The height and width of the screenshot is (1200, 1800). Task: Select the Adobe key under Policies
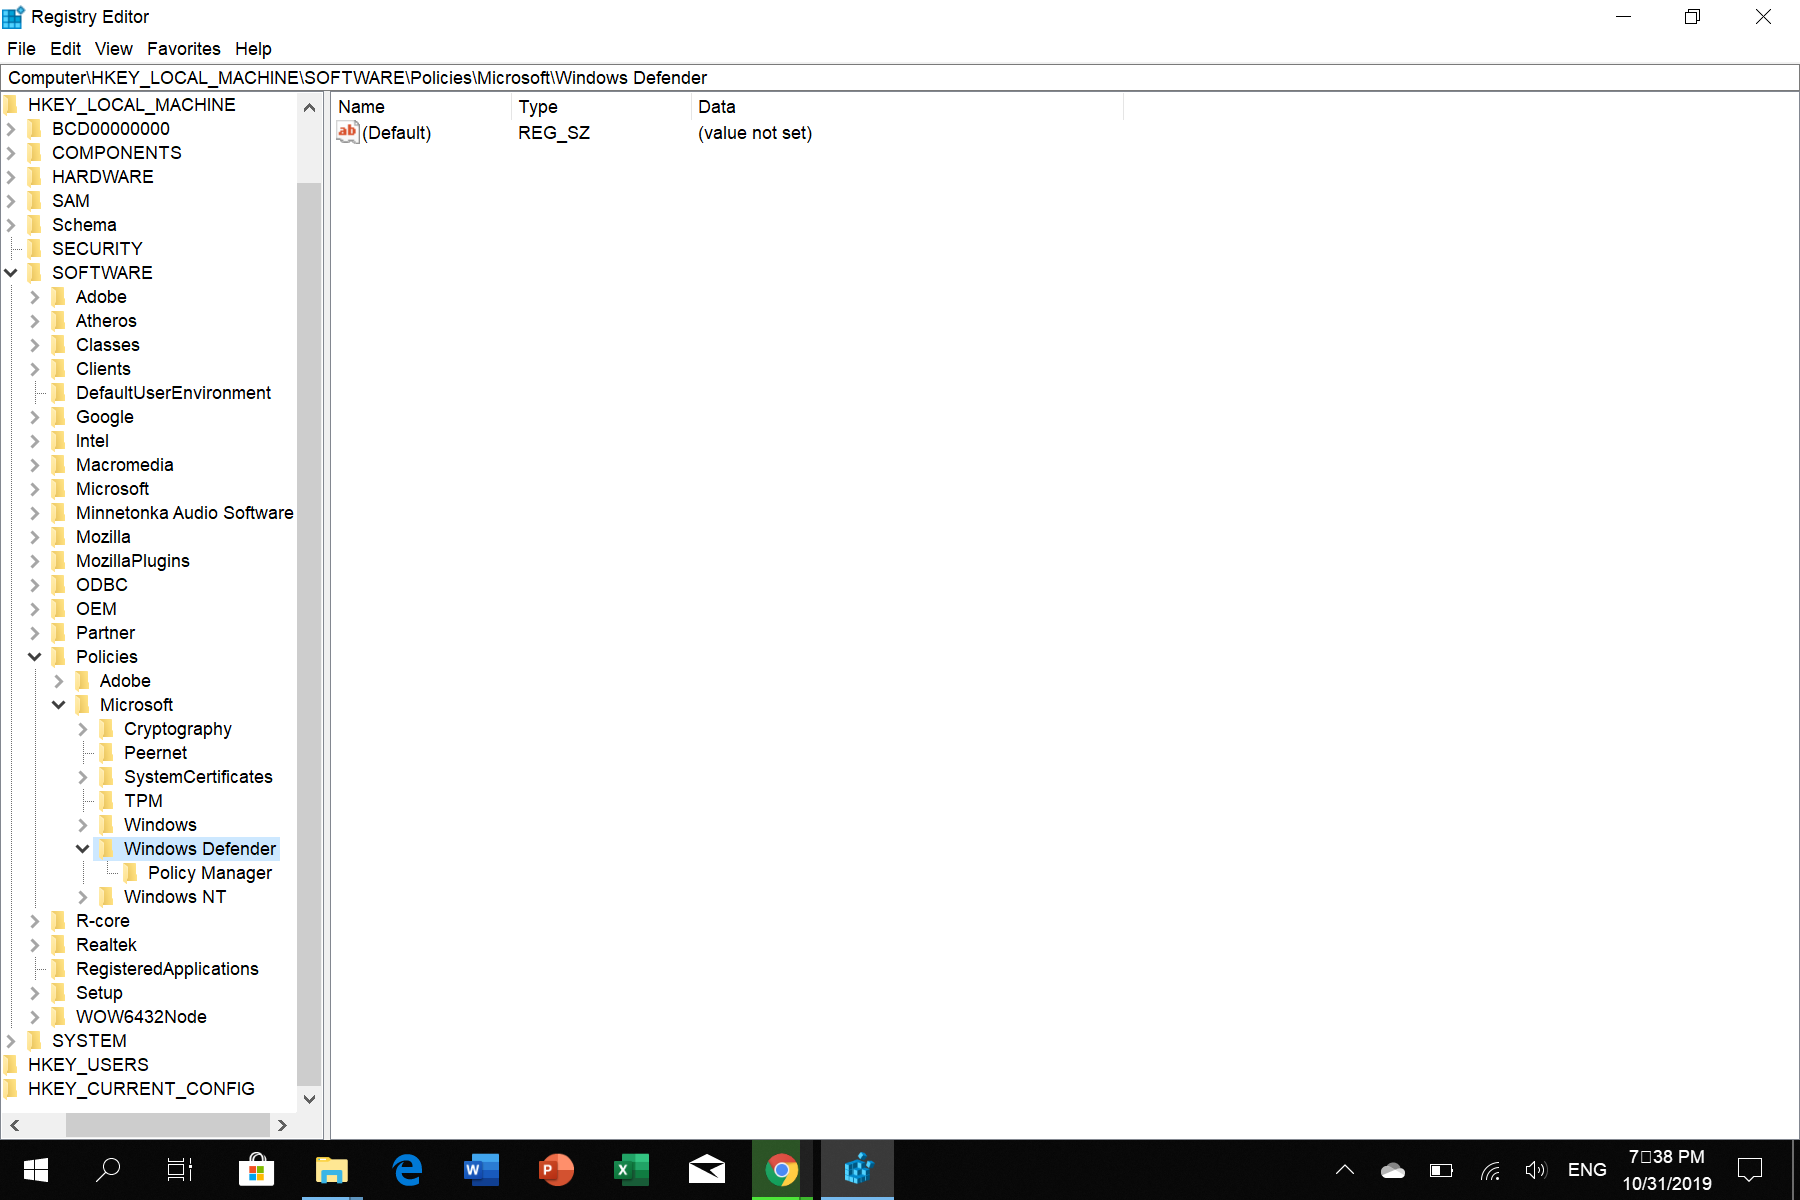(125, 681)
